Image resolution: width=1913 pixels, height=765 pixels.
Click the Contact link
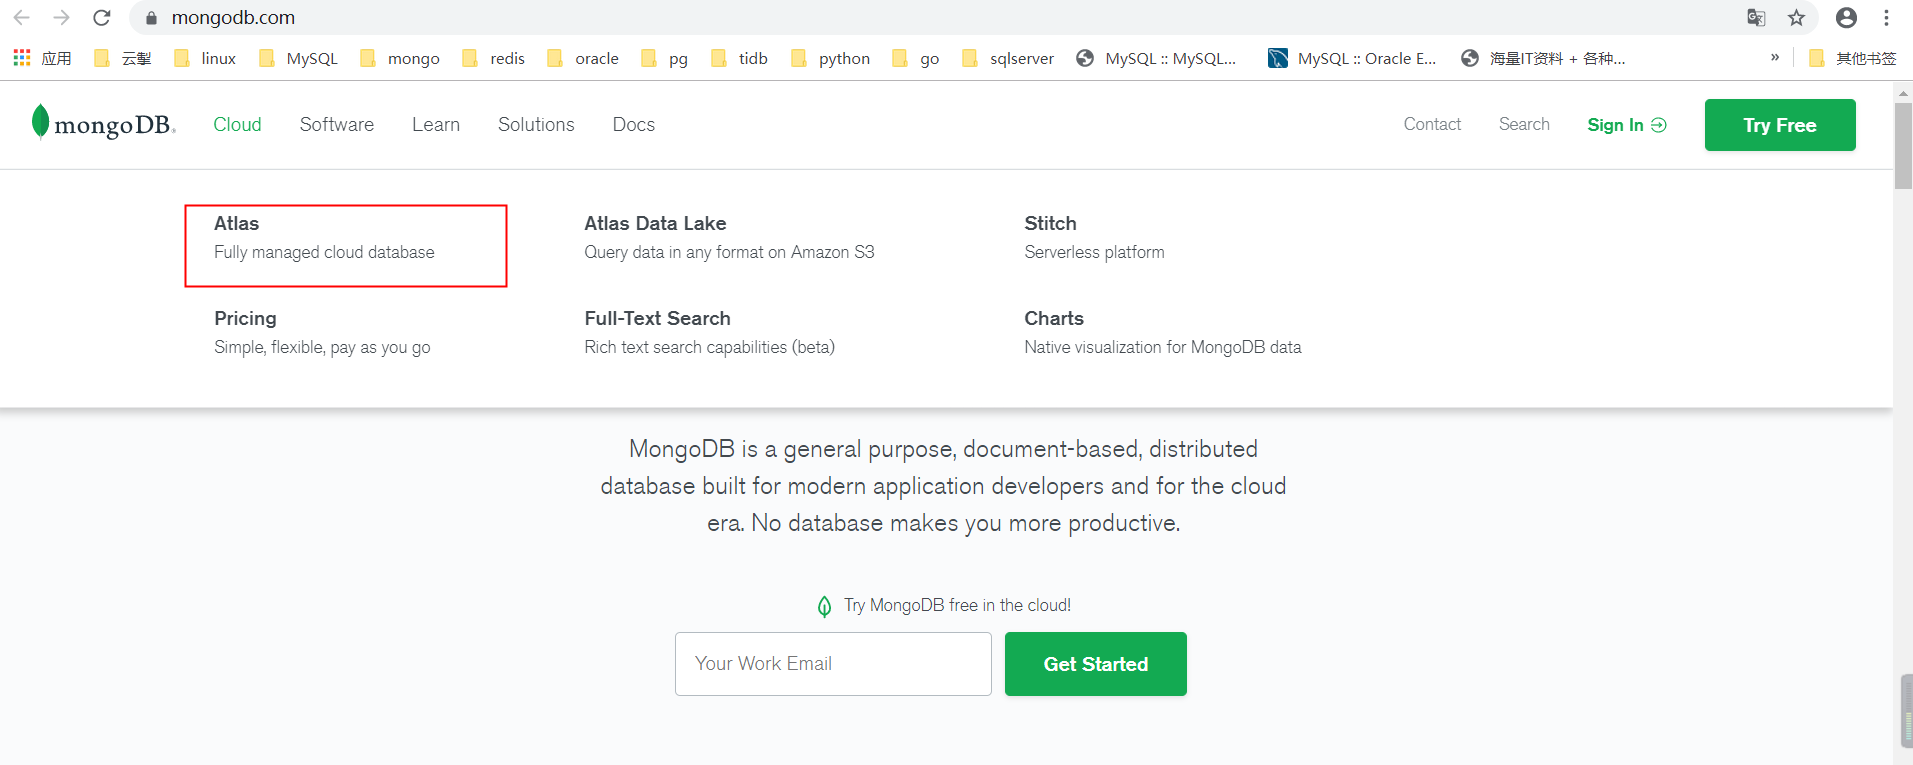click(1432, 124)
